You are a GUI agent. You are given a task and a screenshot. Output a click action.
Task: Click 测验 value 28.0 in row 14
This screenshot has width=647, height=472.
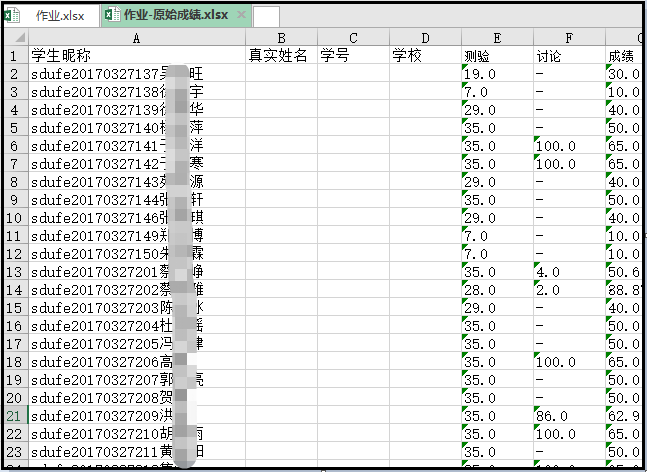click(x=497, y=290)
